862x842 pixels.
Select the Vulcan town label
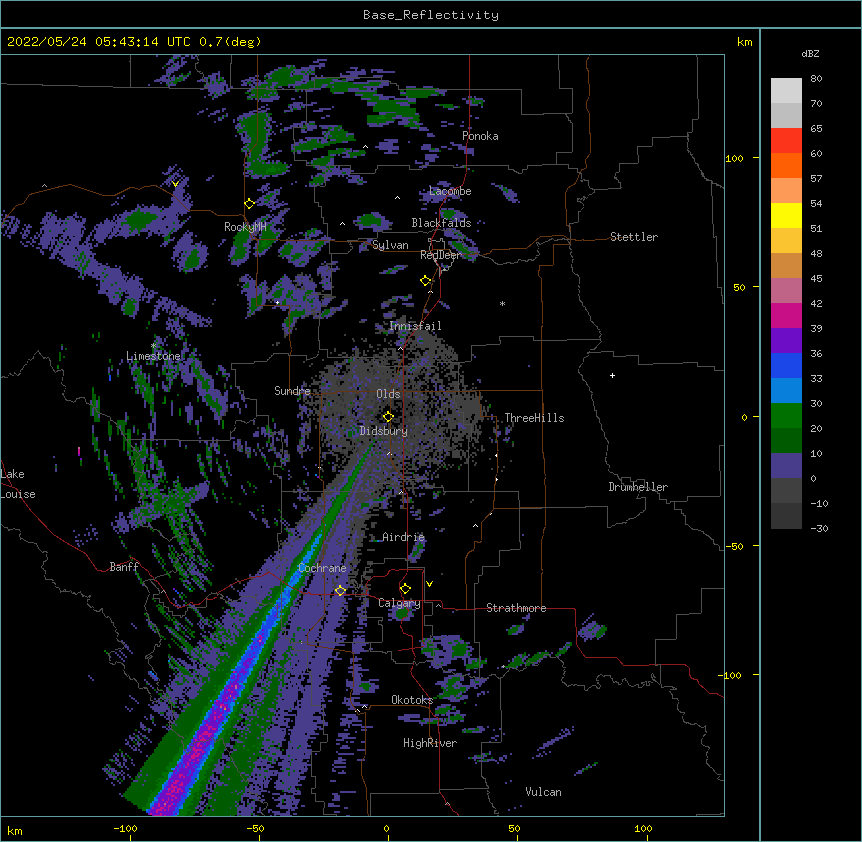543,792
